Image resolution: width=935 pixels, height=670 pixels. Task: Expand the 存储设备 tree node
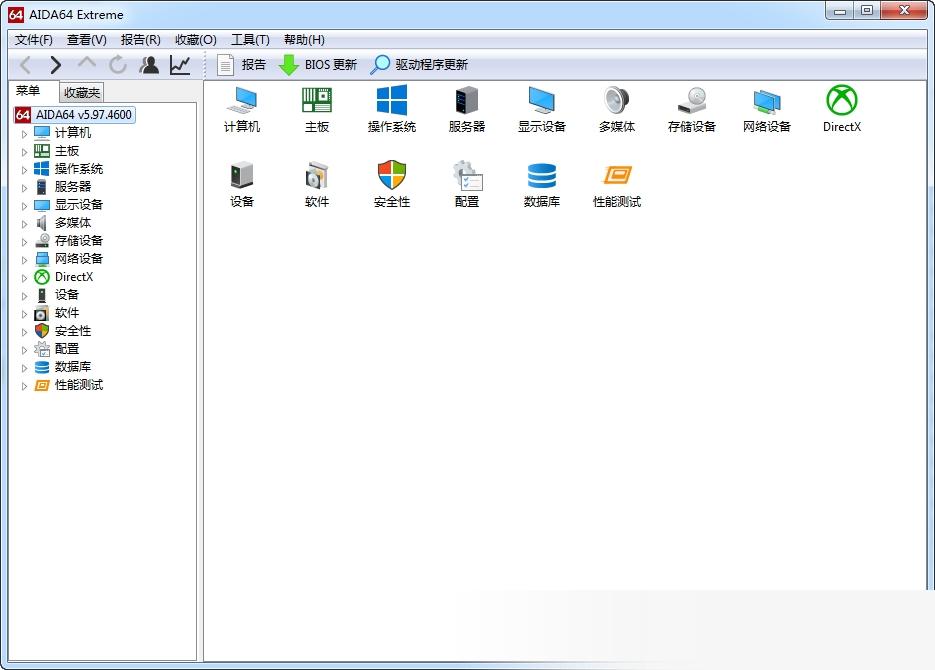(24, 242)
